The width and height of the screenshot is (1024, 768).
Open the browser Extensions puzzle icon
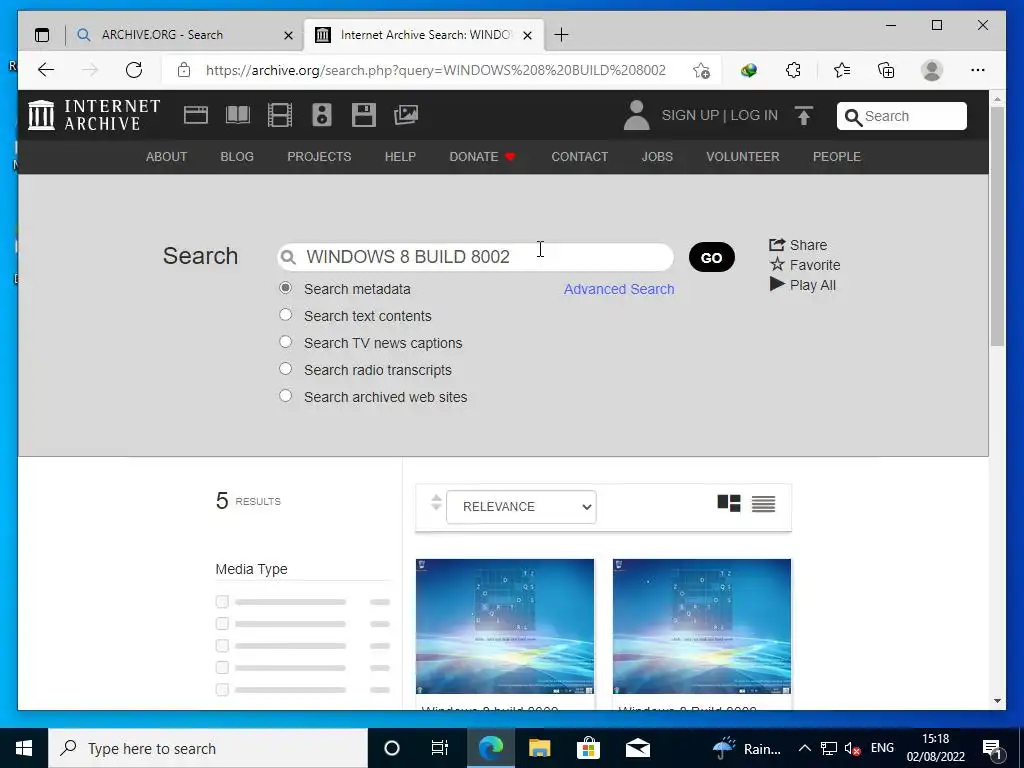[793, 70]
